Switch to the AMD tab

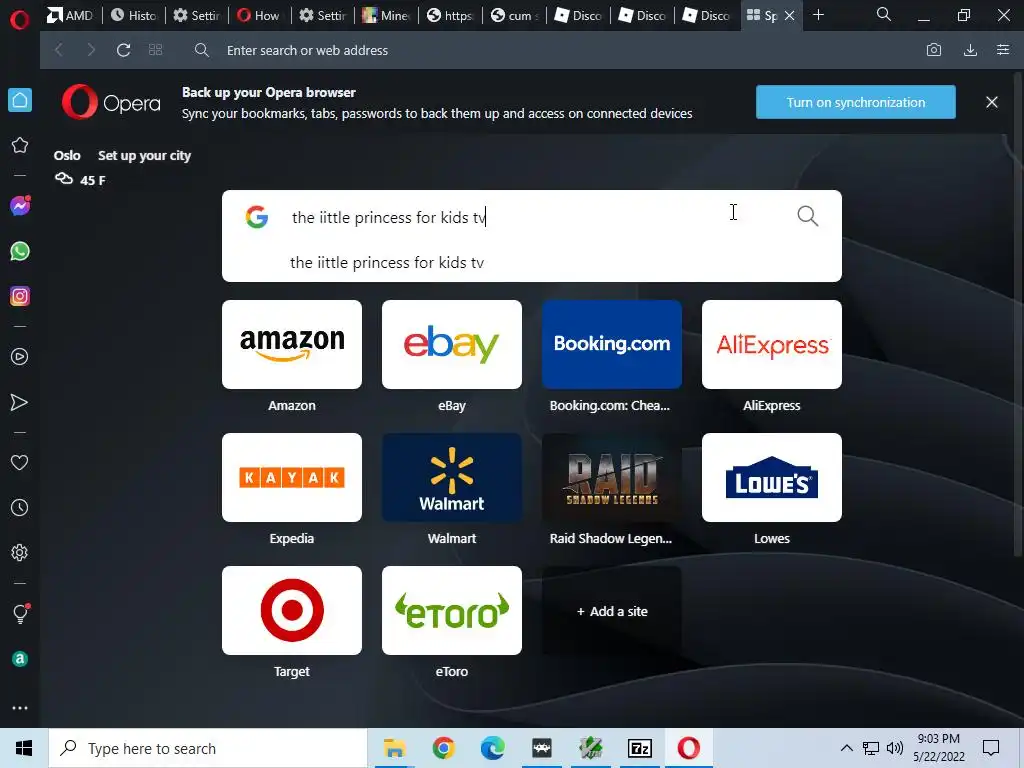tap(71, 15)
